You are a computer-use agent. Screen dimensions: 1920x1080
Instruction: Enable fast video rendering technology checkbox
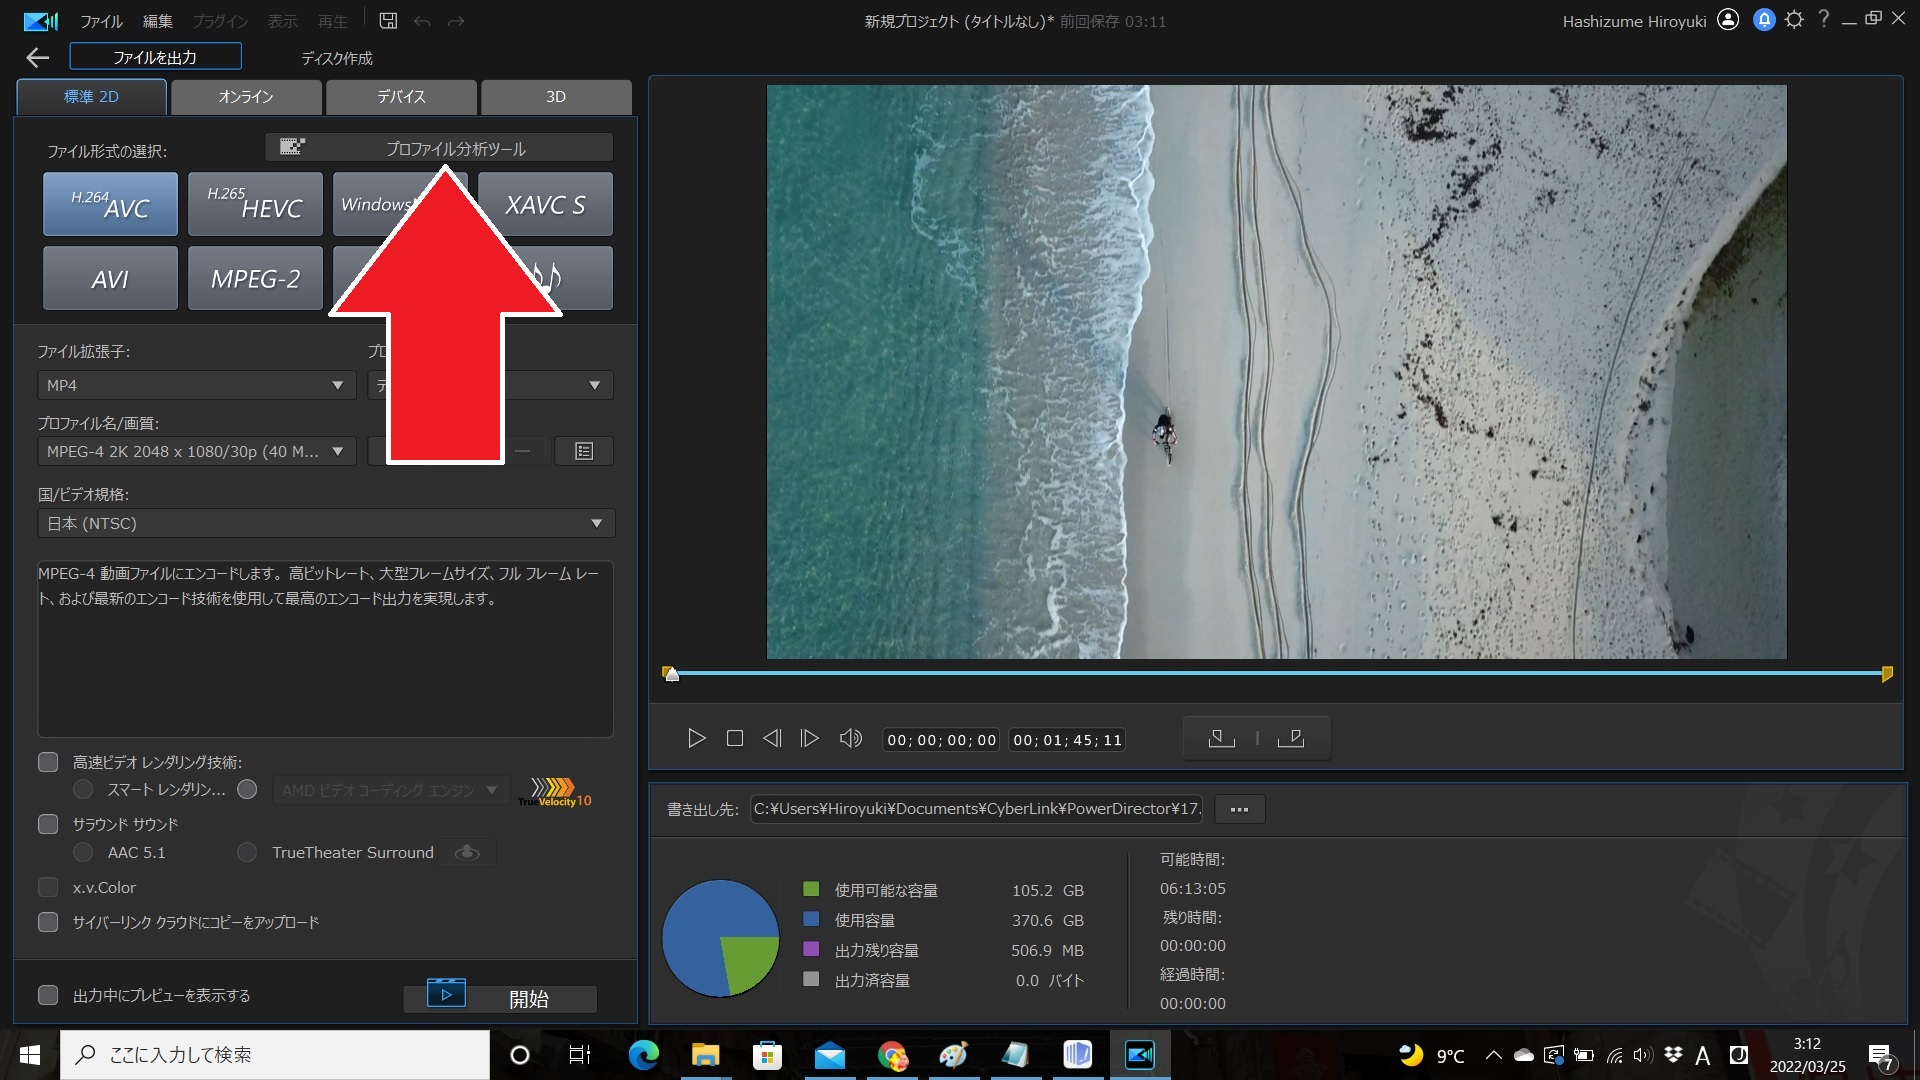tap(48, 763)
